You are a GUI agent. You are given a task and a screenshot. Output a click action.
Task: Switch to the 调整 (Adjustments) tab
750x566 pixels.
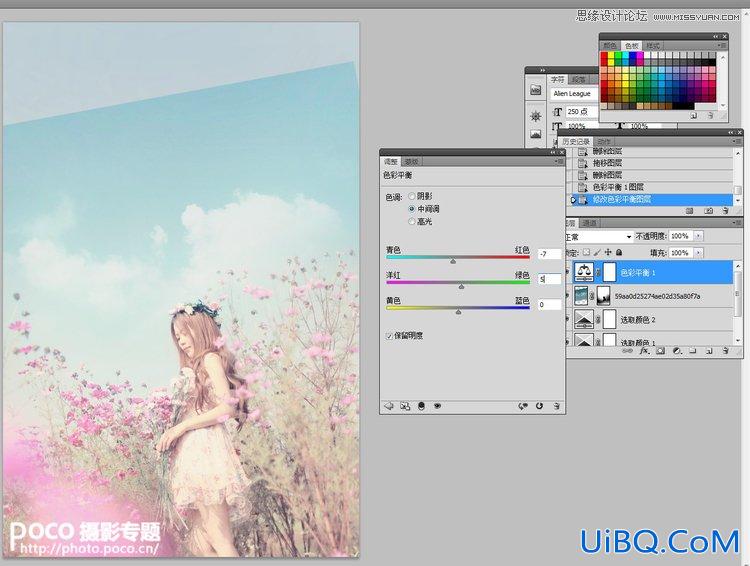pos(391,162)
